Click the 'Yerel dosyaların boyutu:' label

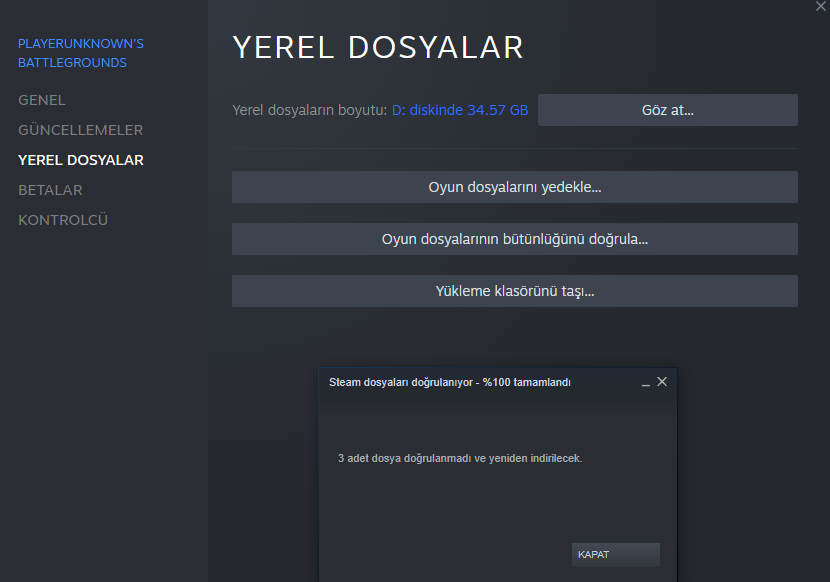[310, 110]
